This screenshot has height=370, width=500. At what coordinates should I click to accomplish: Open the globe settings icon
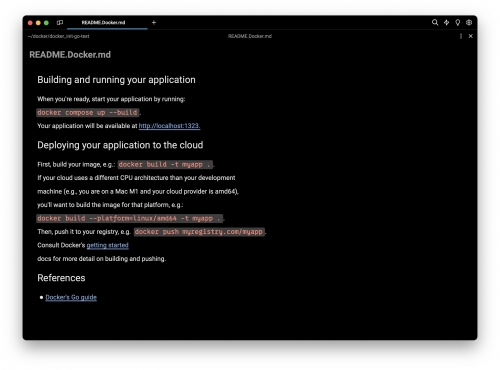(469, 22)
